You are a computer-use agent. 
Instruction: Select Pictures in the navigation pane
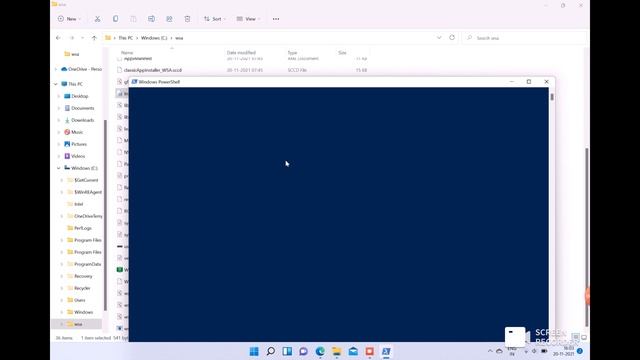click(x=78, y=144)
